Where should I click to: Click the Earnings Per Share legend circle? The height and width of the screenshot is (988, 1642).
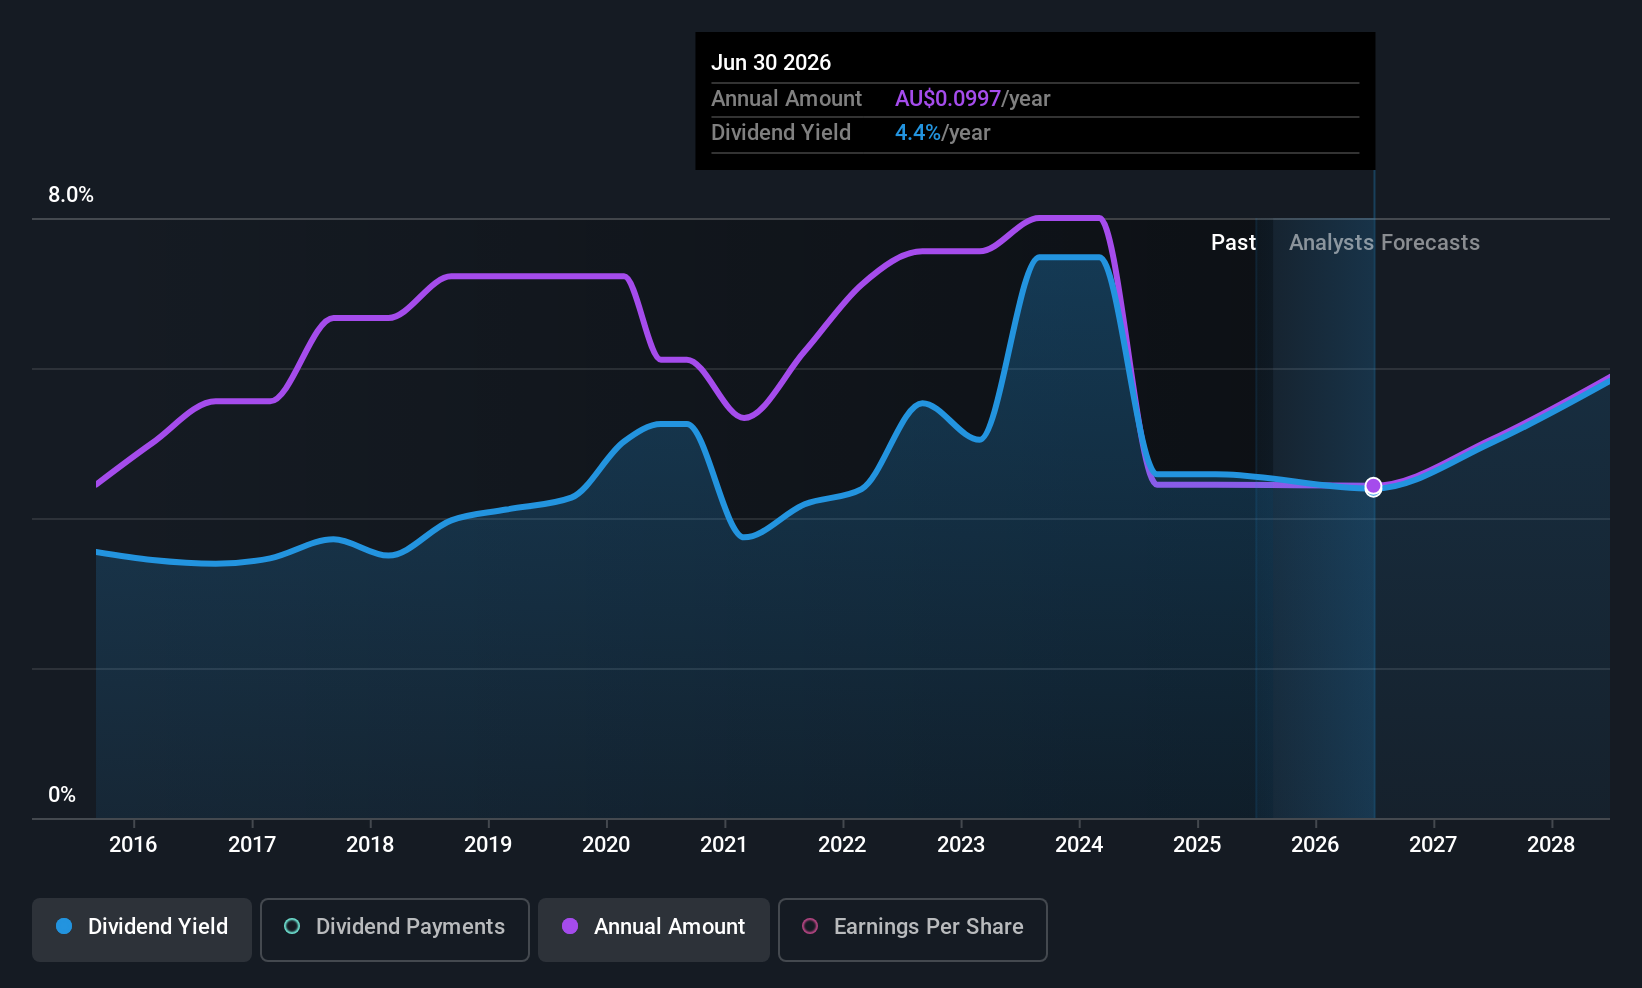pyautogui.click(x=810, y=926)
